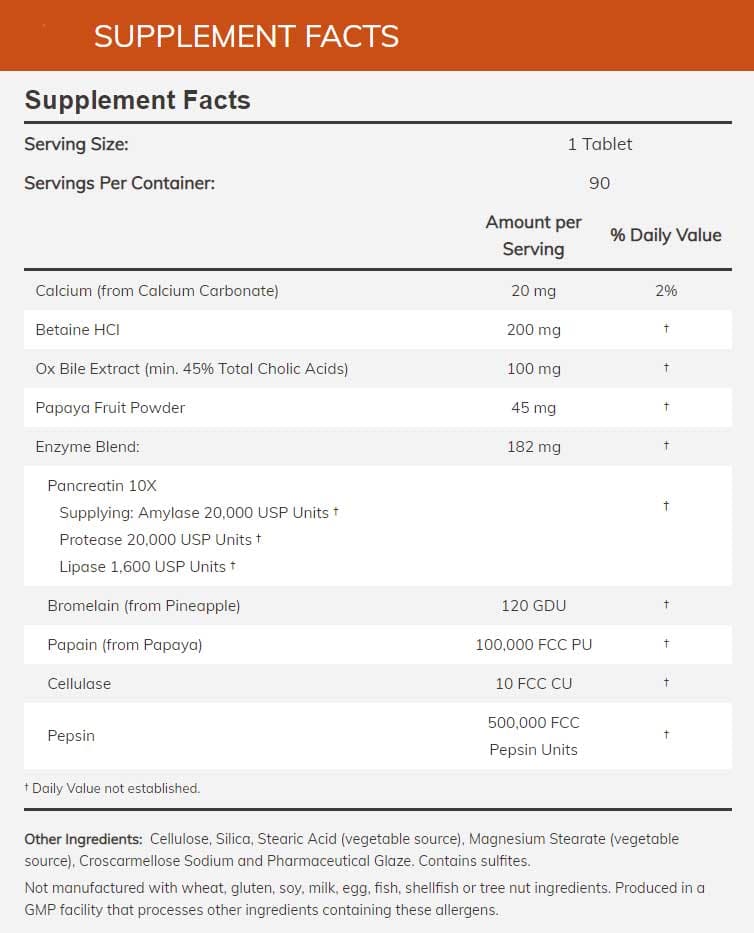Click the Other Ingredients bold label

[x=83, y=839]
